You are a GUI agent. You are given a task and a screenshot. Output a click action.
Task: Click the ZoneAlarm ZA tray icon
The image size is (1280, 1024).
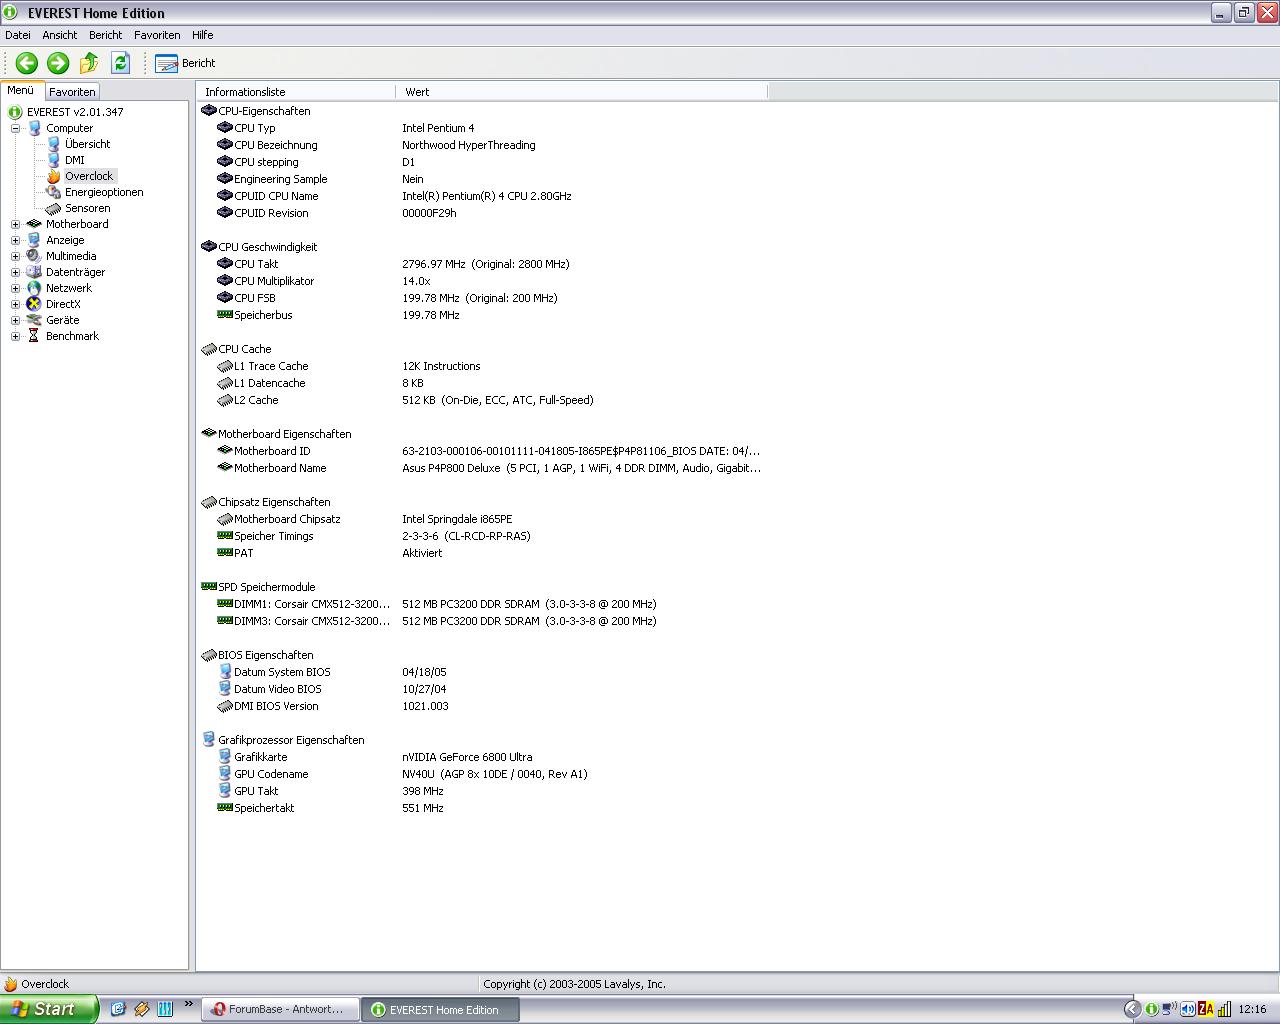[x=1206, y=1010]
